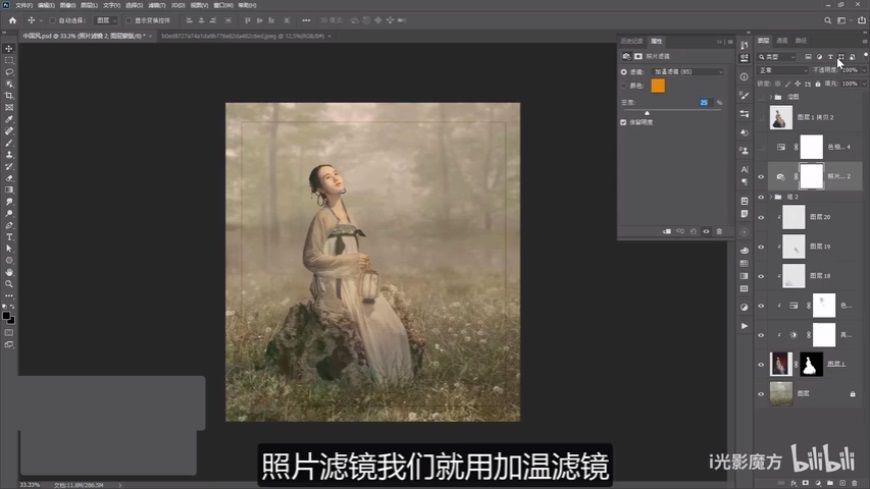The width and height of the screenshot is (870, 489).
Task: Select the Rectangular Marquee tool
Action: (x=9, y=61)
